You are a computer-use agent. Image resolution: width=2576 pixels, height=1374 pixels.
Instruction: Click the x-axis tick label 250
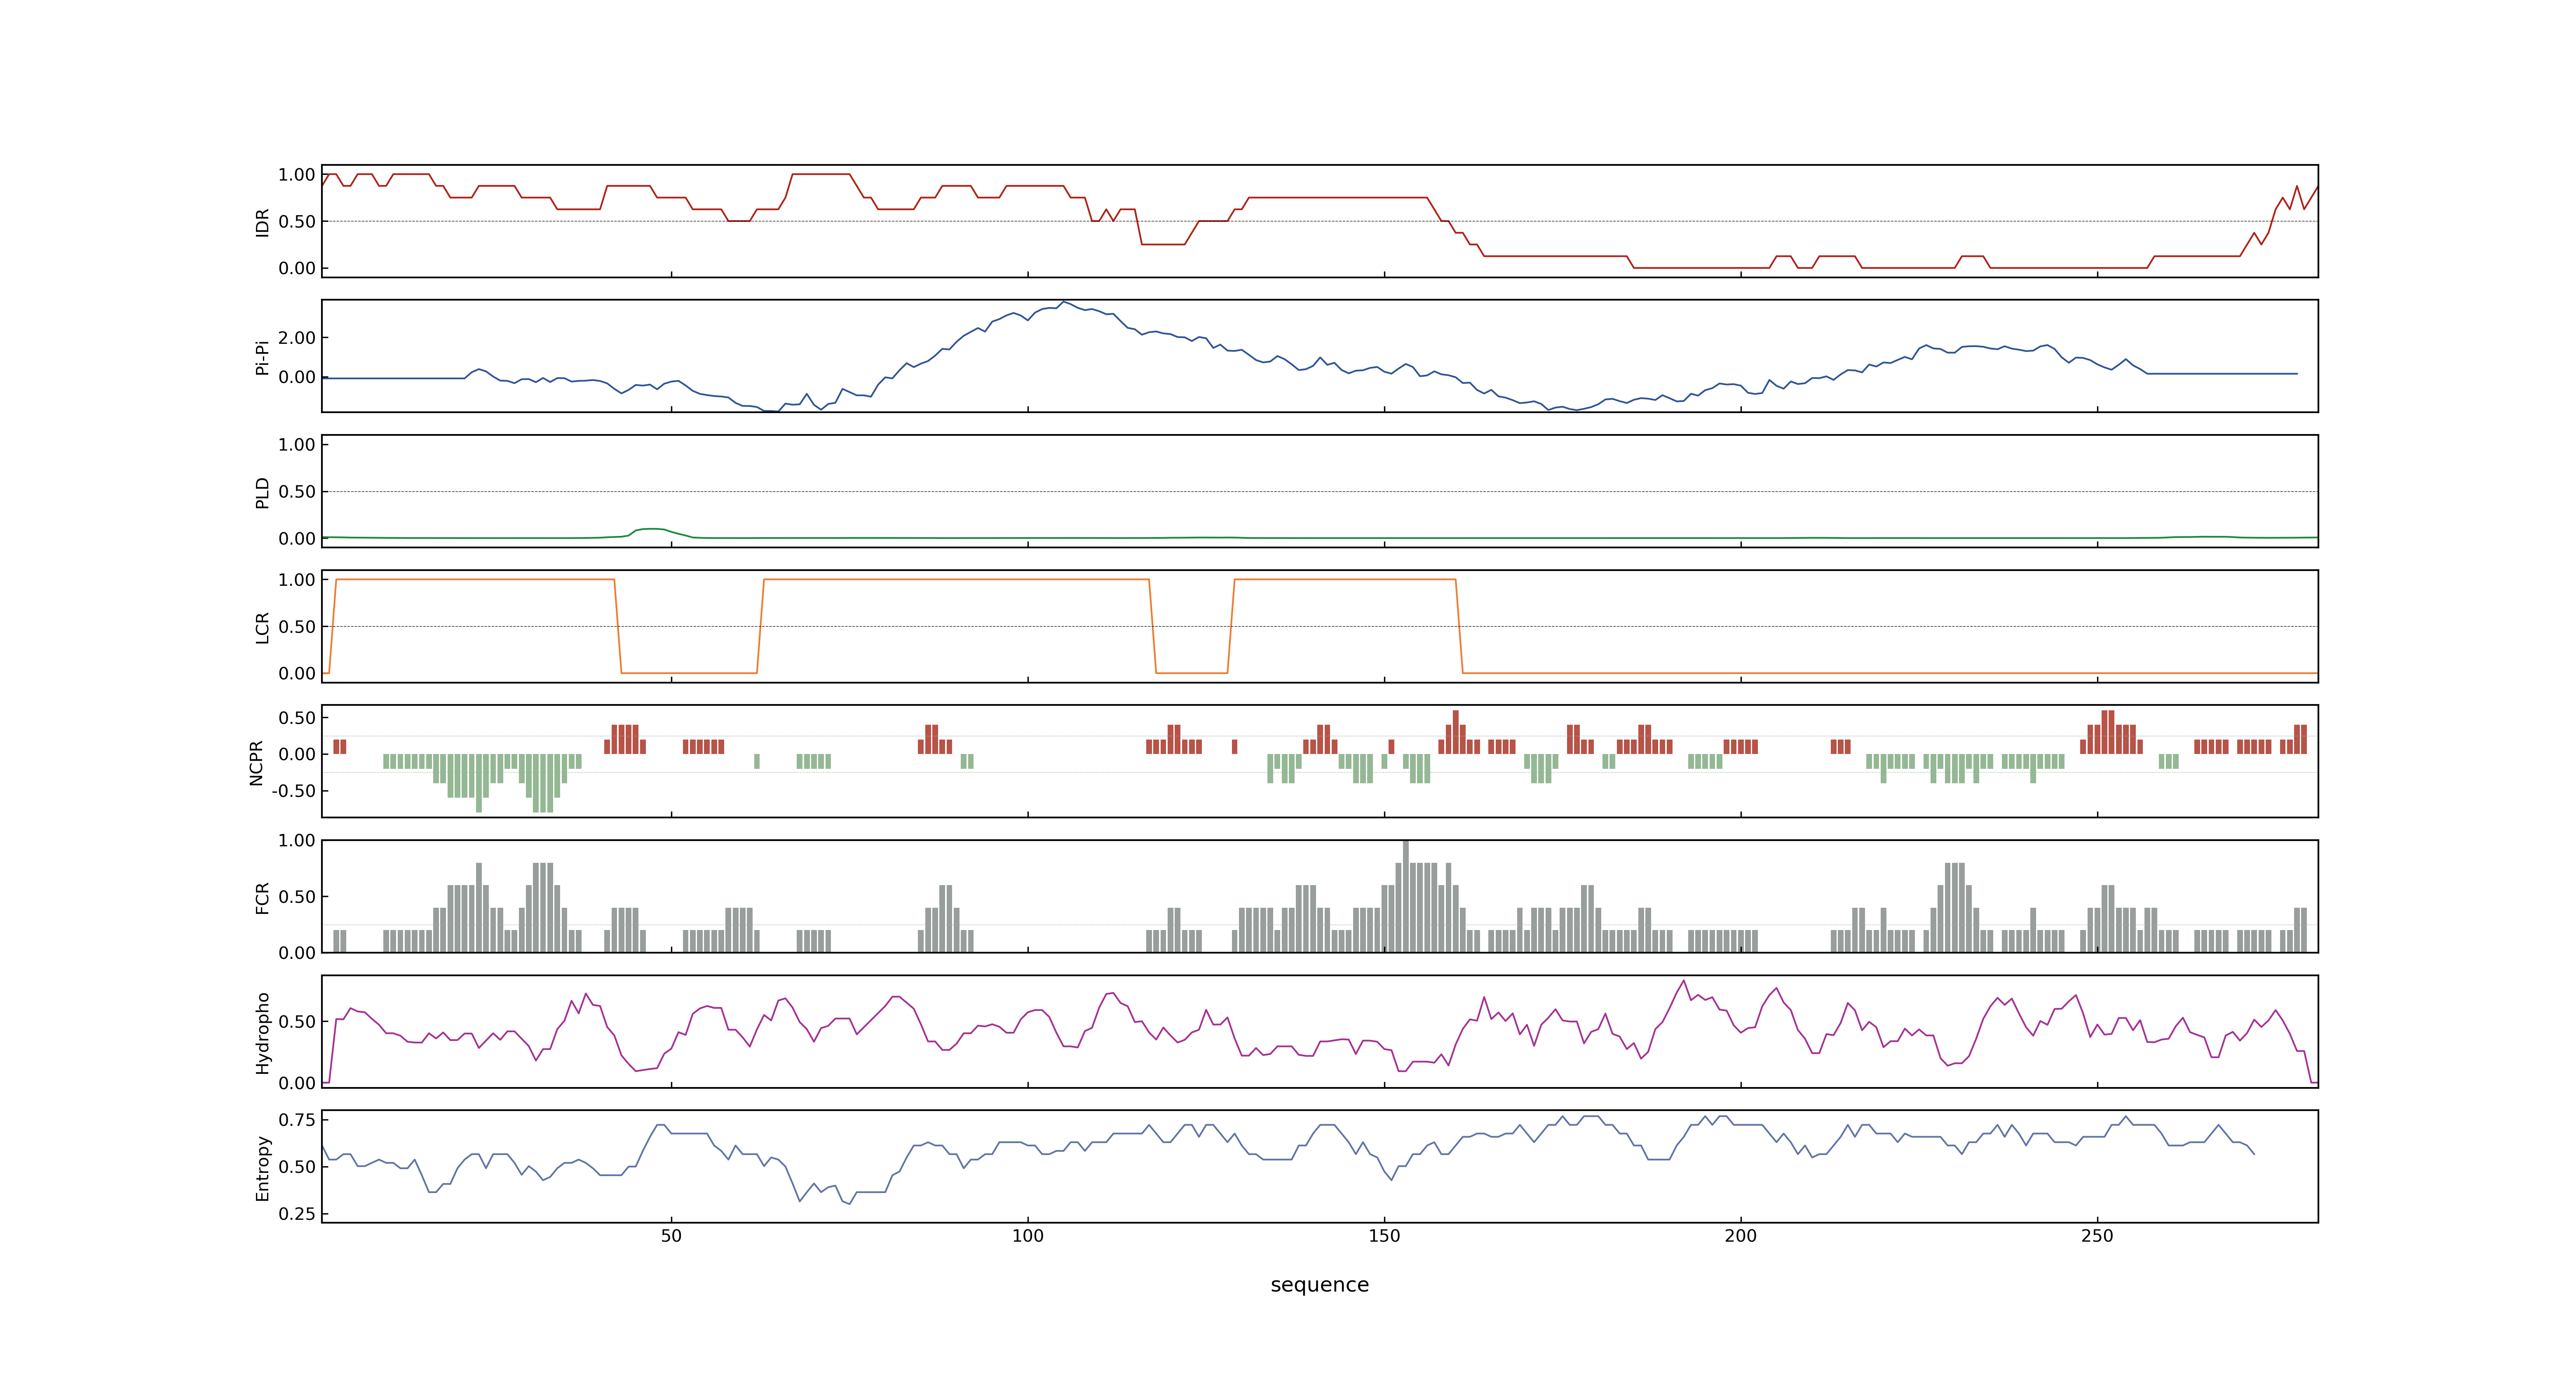[2097, 1235]
